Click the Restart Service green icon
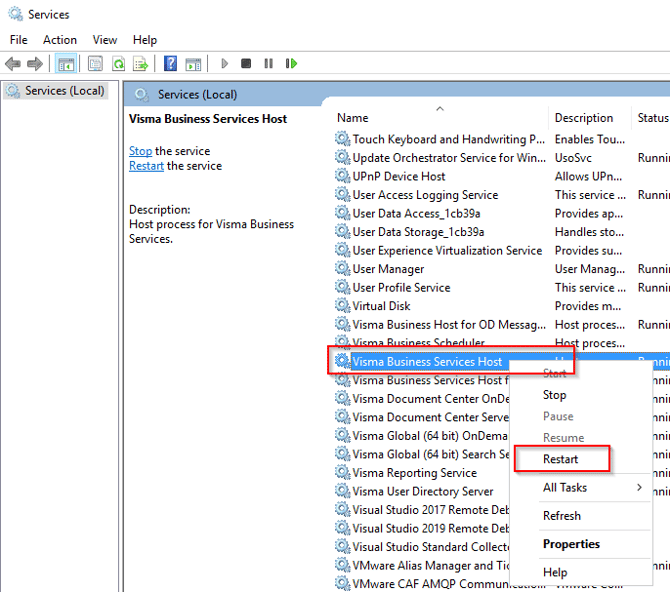This screenshot has height=592, width=670. pyautogui.click(x=291, y=64)
